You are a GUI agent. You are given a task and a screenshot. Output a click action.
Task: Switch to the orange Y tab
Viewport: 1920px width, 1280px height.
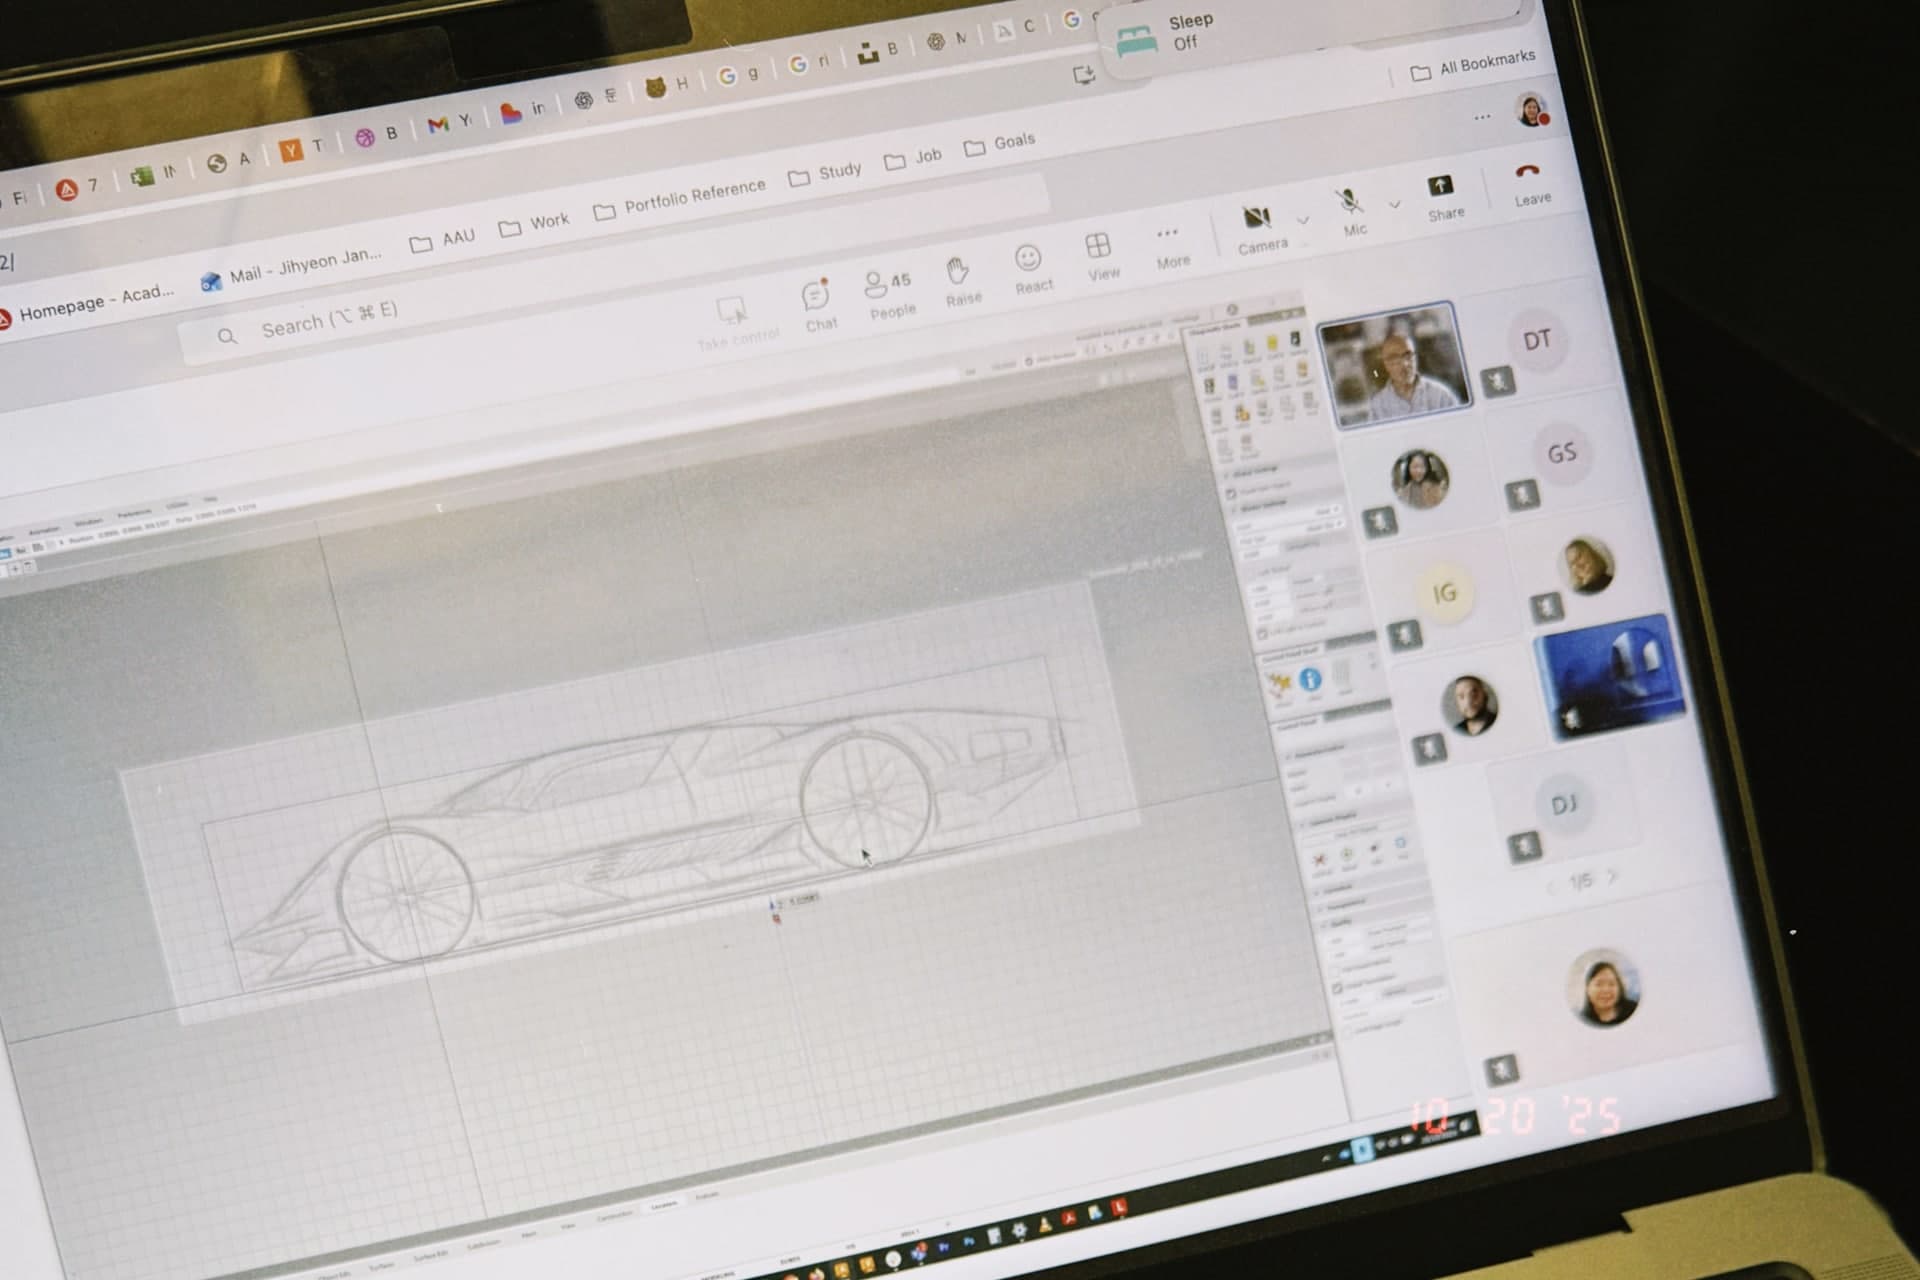[x=302, y=149]
